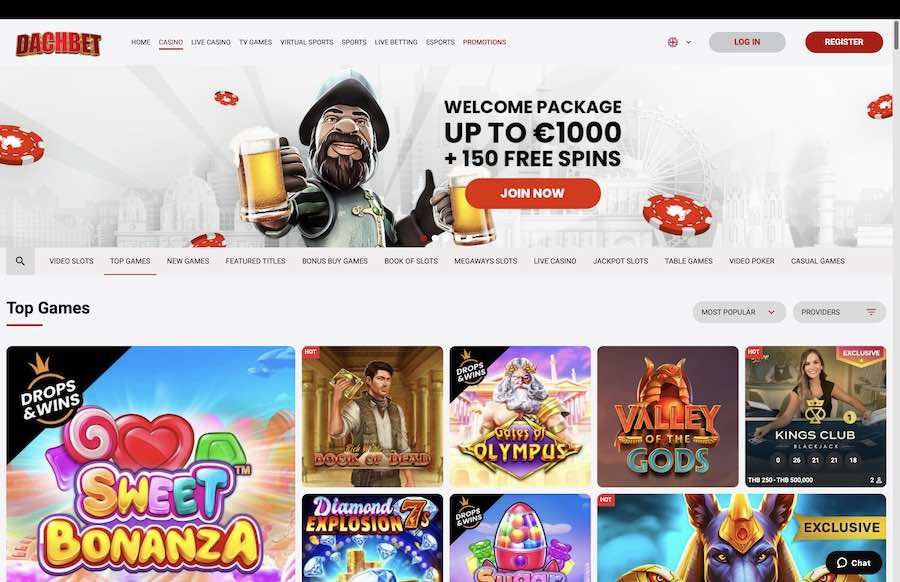Screen dimensions: 900x582
Task: Click the Register button
Action: [844, 42]
